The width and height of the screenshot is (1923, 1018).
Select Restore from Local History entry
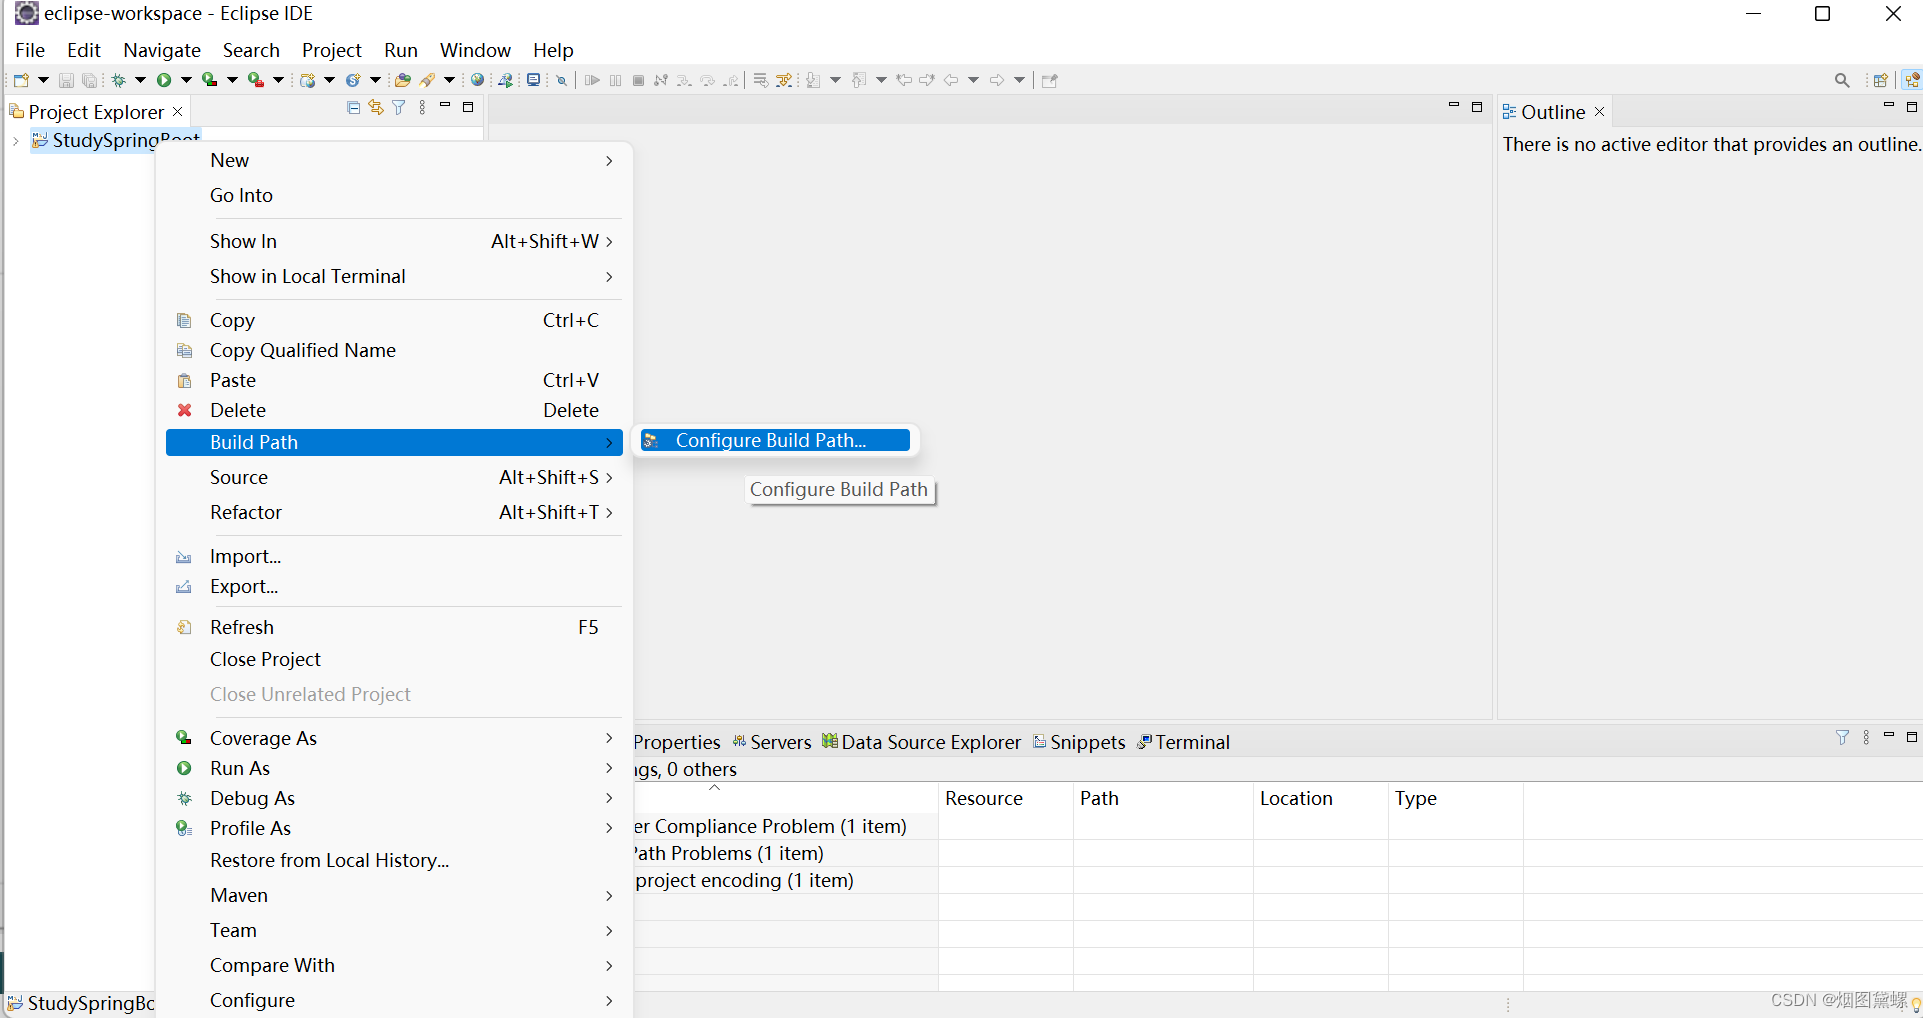pos(394,860)
